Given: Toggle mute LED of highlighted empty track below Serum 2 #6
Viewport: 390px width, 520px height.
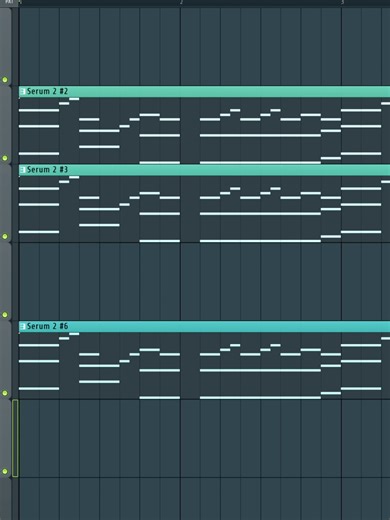Looking at the screenshot, I should tap(5, 471).
